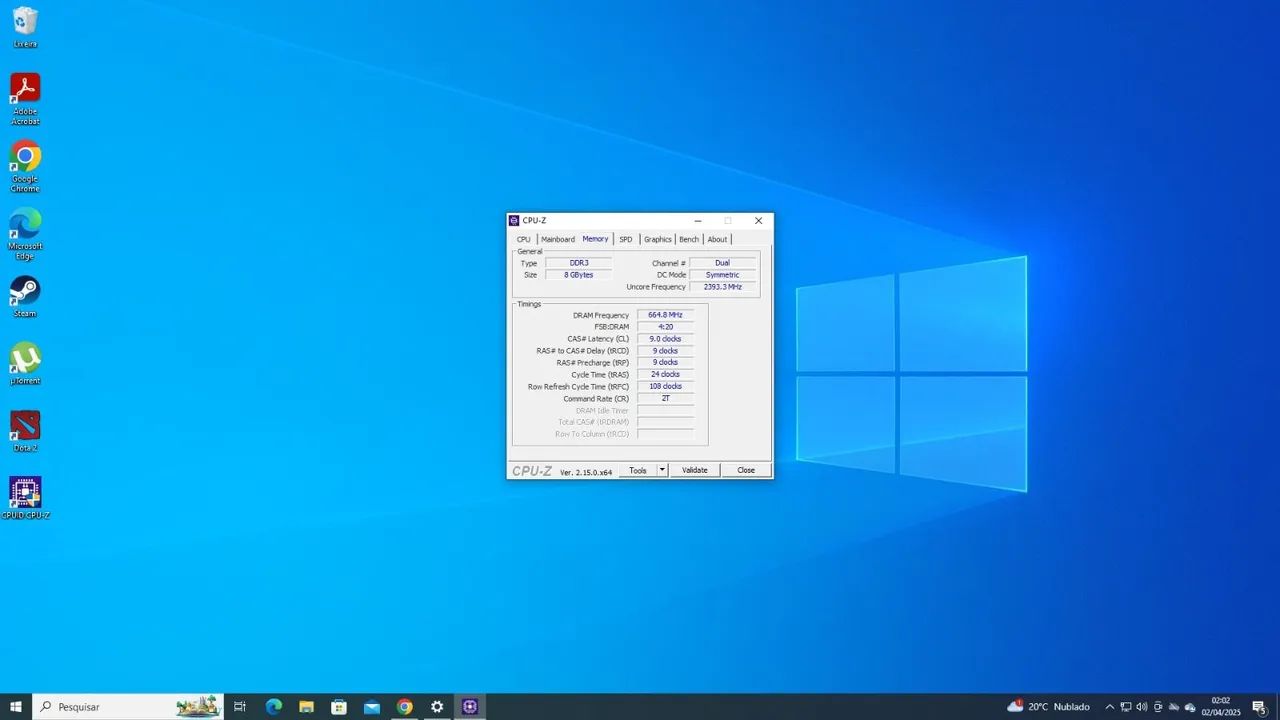Switch to the CPU tab
The width and height of the screenshot is (1280, 720).
[x=523, y=239]
